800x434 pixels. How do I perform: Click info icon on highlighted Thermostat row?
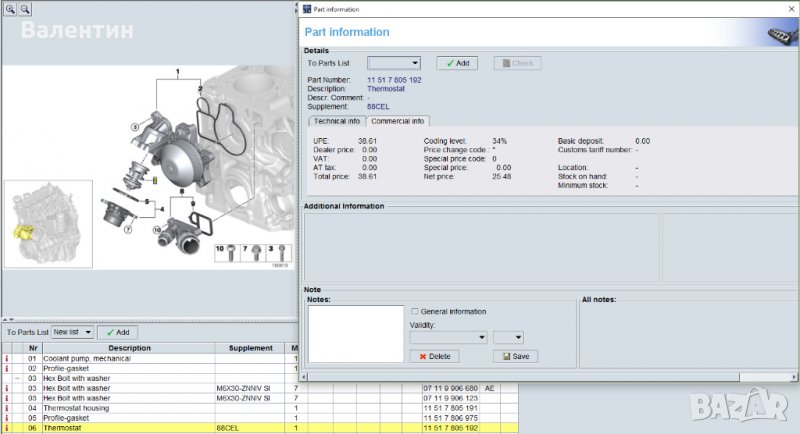tap(8, 428)
